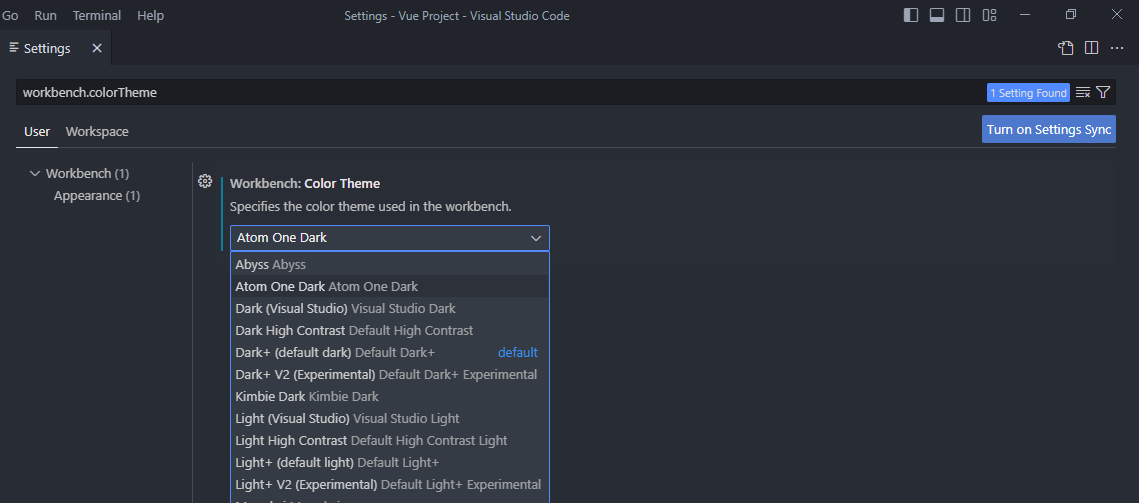This screenshot has height=503, width=1139.
Task: Switch to User settings tab
Action: click(37, 132)
